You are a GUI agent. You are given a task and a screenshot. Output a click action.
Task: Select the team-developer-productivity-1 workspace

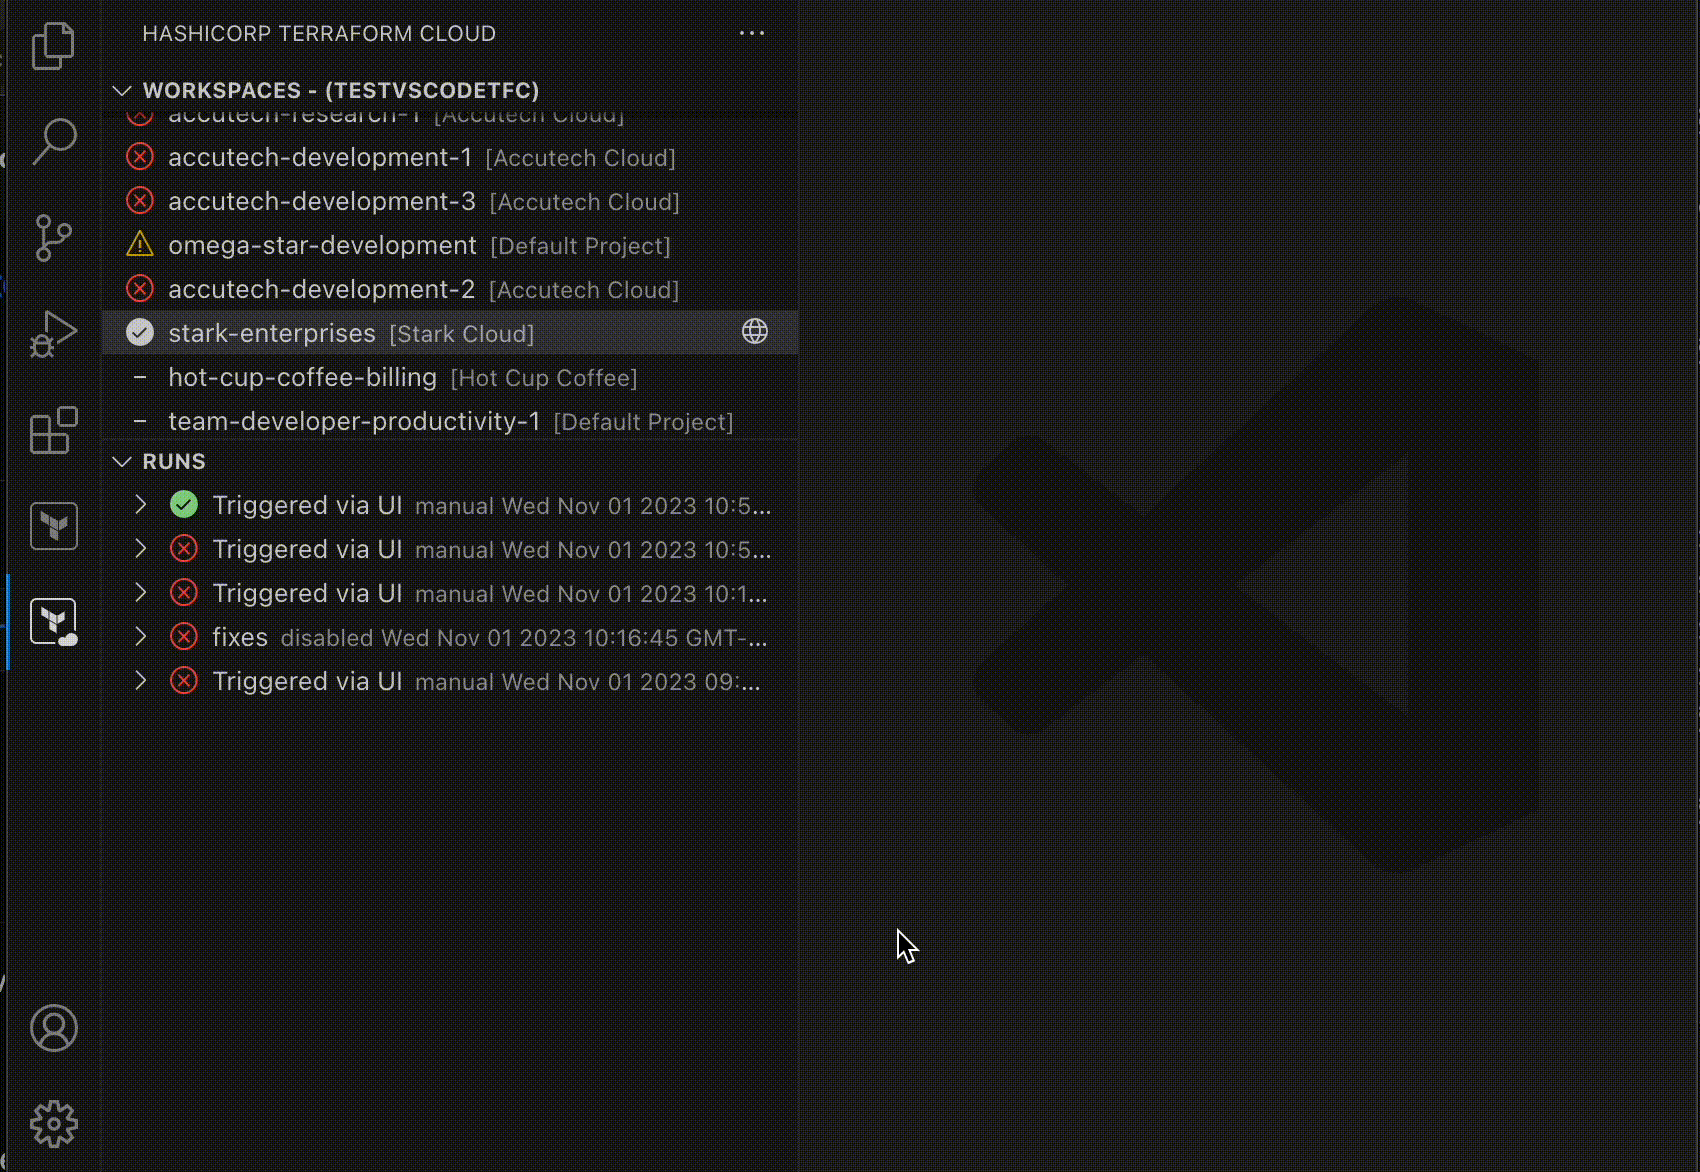pos(451,421)
